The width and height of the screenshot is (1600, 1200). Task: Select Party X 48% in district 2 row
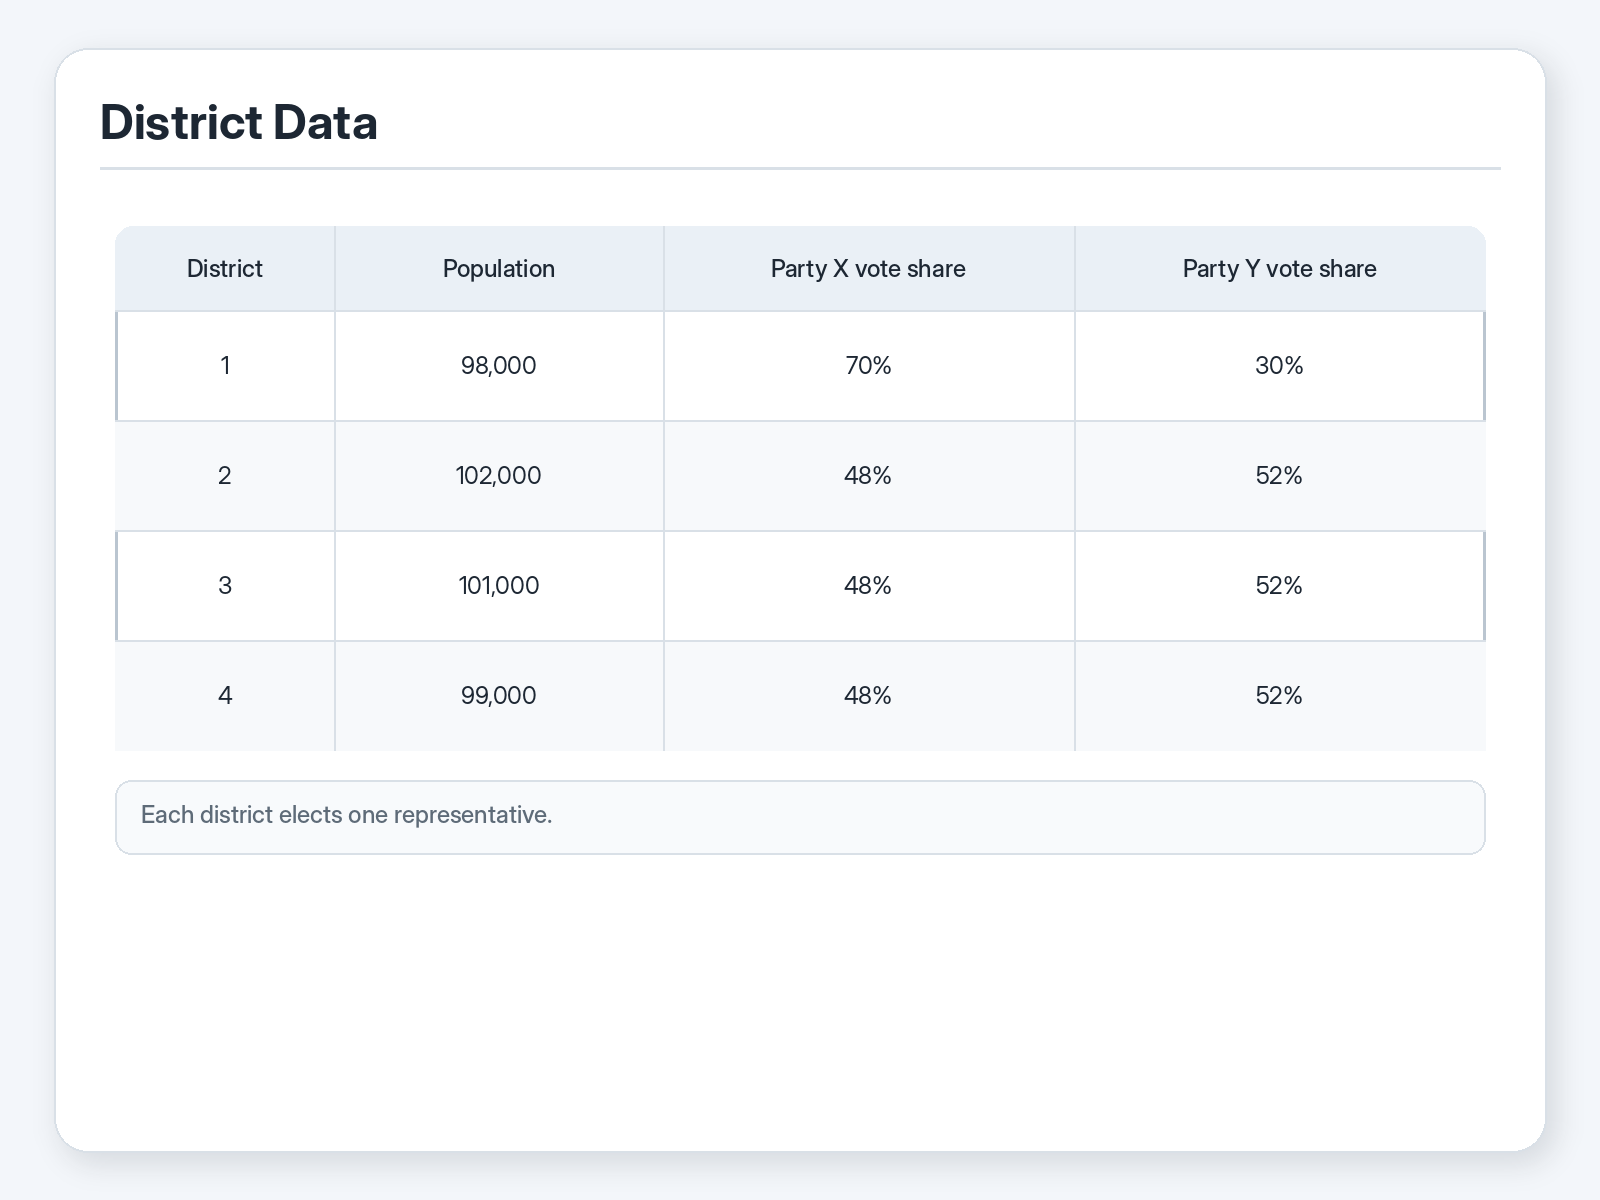[869, 476]
